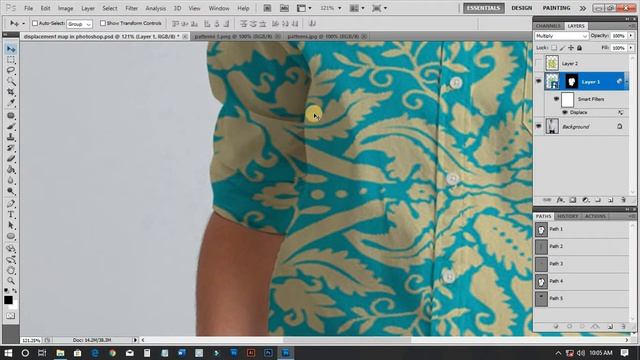Enable Show Transform Controls checkbox
The width and height of the screenshot is (640, 360).
102,23
